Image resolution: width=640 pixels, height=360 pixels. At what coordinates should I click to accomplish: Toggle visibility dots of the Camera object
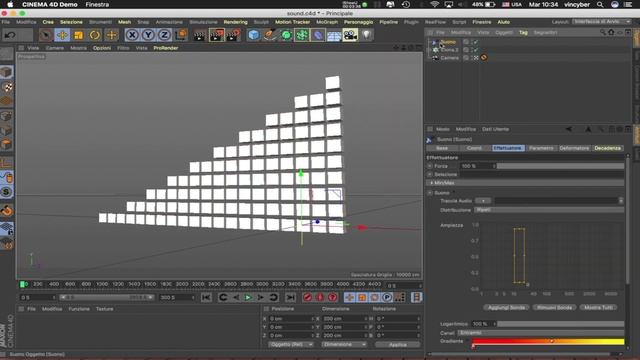(x=471, y=58)
